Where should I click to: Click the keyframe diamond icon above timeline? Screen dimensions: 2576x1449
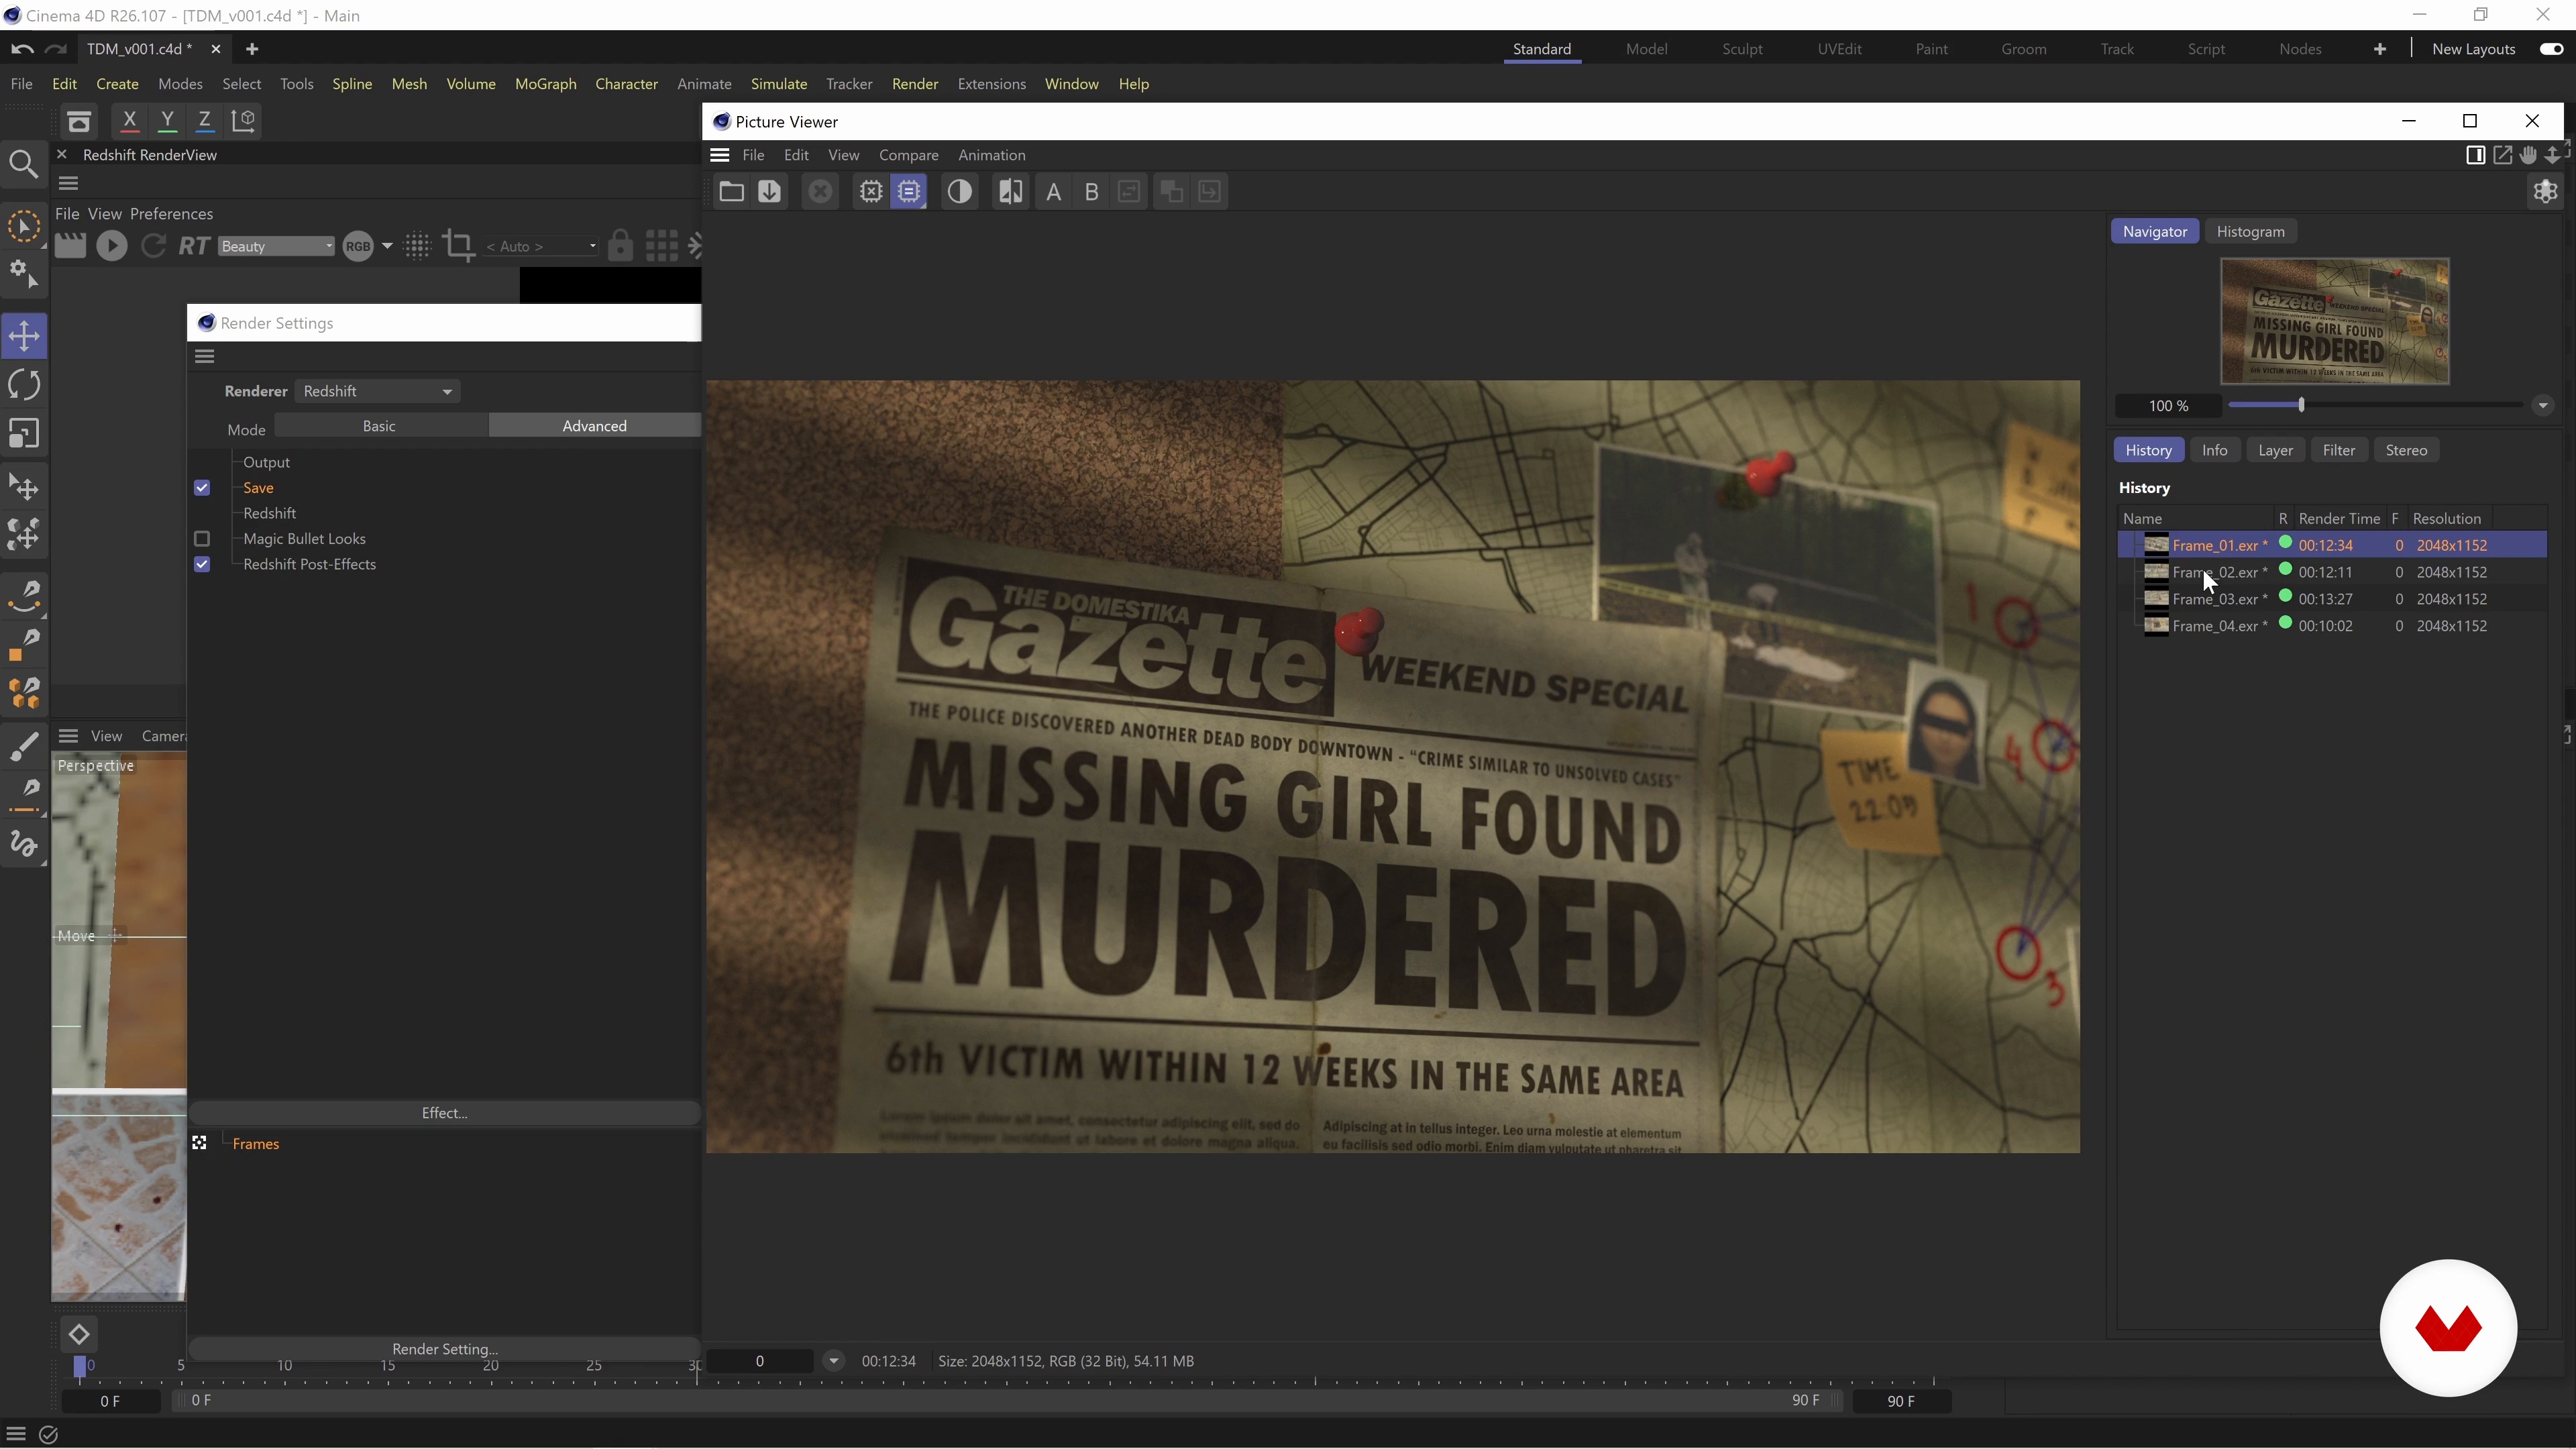[79, 1334]
